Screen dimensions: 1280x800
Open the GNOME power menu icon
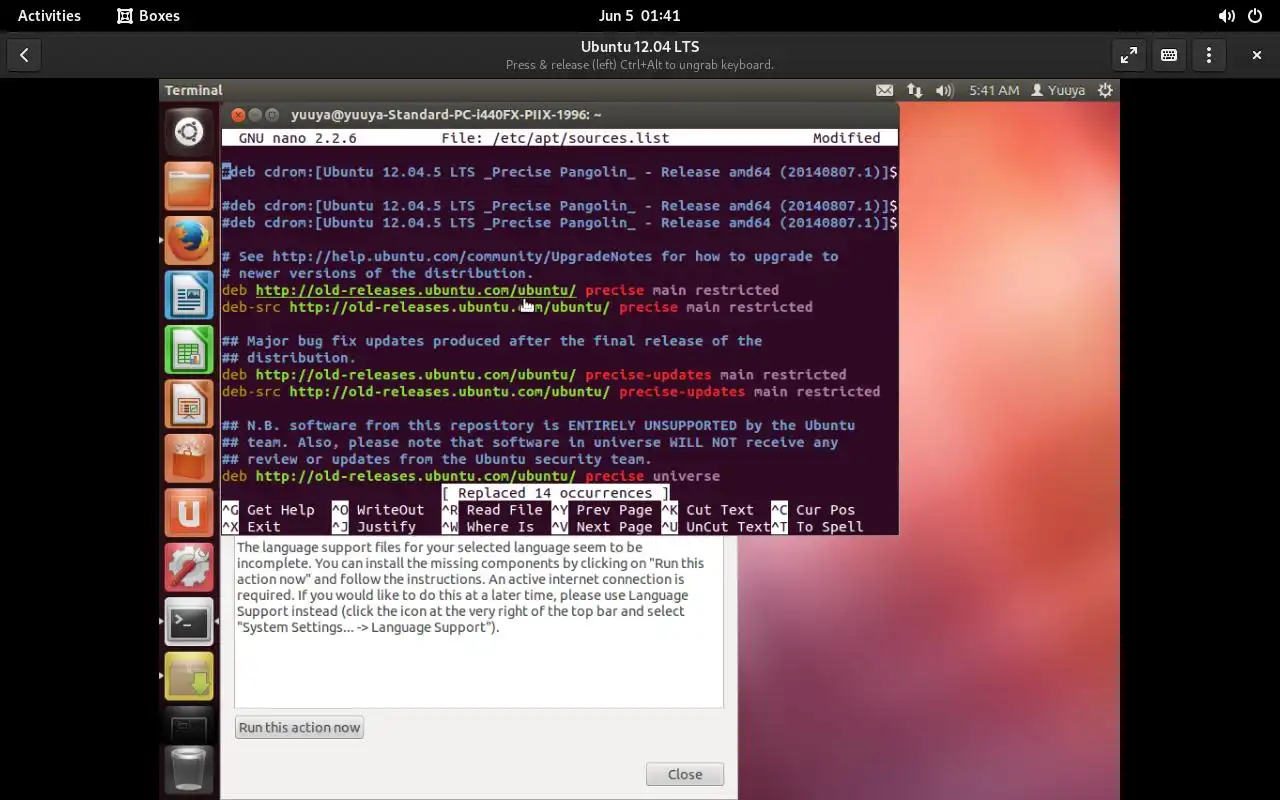1255,16
